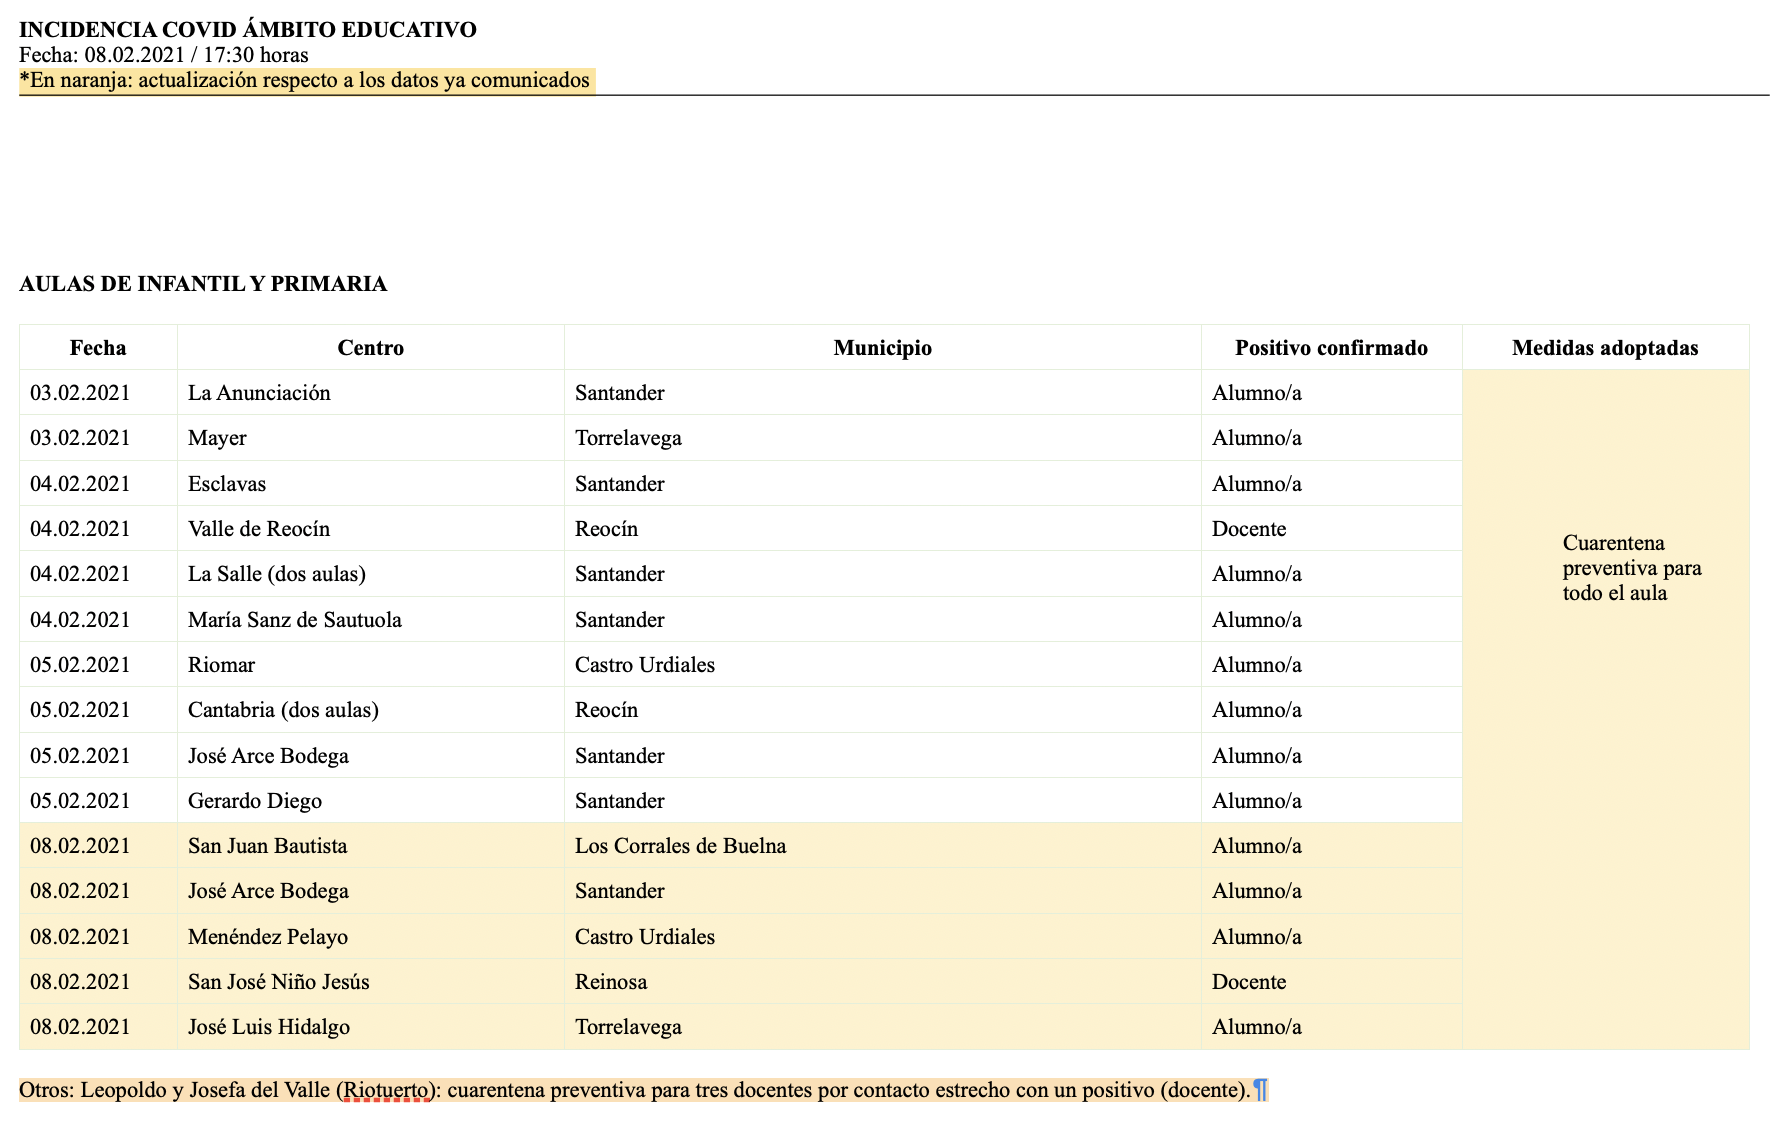The image size is (1786, 1134).
Task: Click the paragraph mark after the Otros note
Action: pyautogui.click(x=1260, y=1090)
